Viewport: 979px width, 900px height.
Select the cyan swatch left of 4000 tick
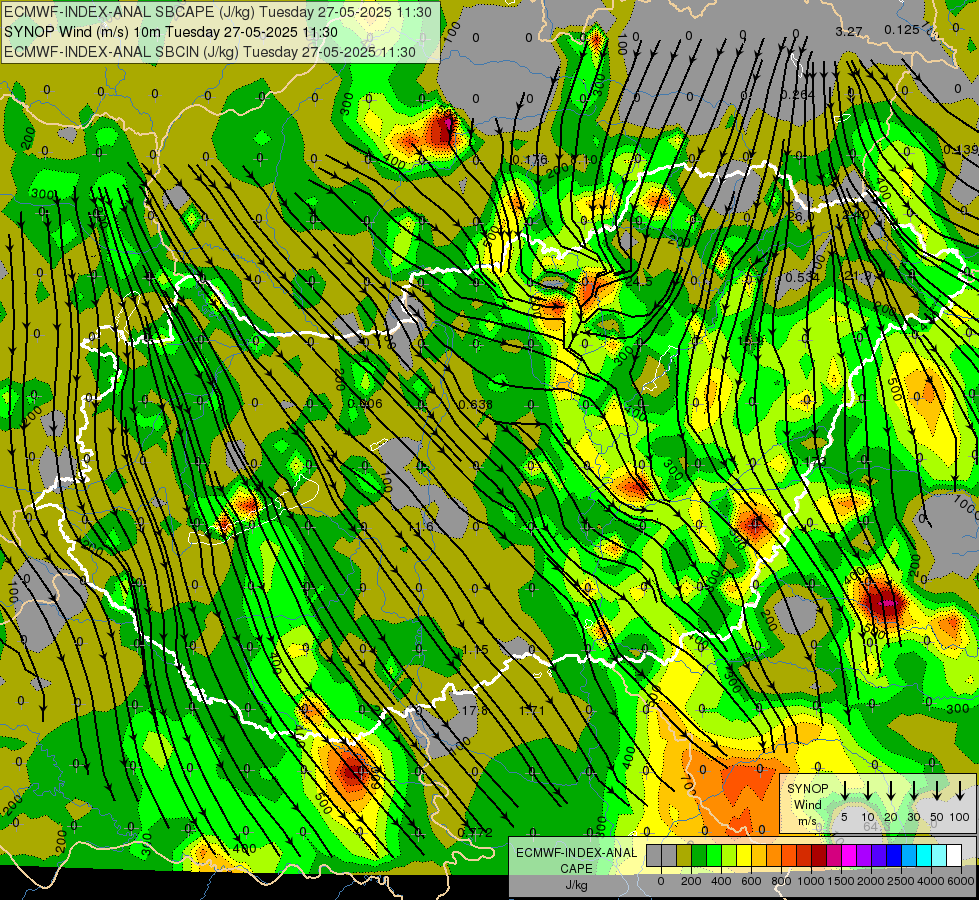coord(925,856)
